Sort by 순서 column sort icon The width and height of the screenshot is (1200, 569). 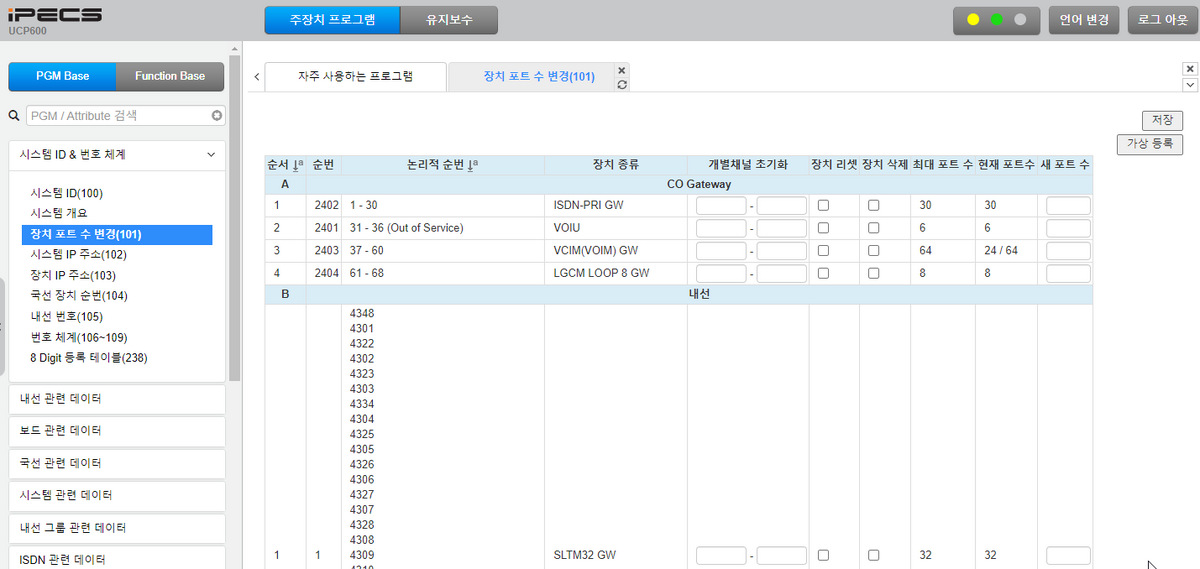(297, 164)
